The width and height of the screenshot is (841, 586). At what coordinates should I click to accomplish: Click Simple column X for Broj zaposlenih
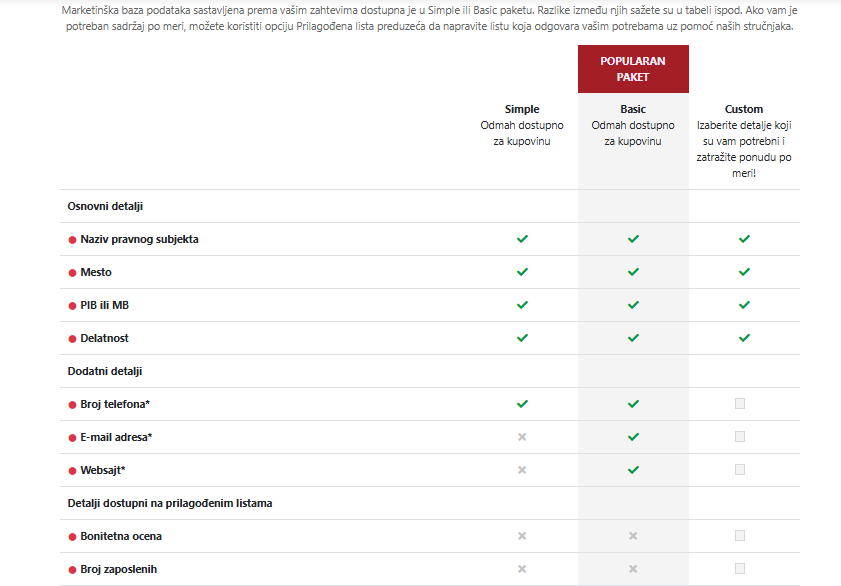[x=522, y=569]
